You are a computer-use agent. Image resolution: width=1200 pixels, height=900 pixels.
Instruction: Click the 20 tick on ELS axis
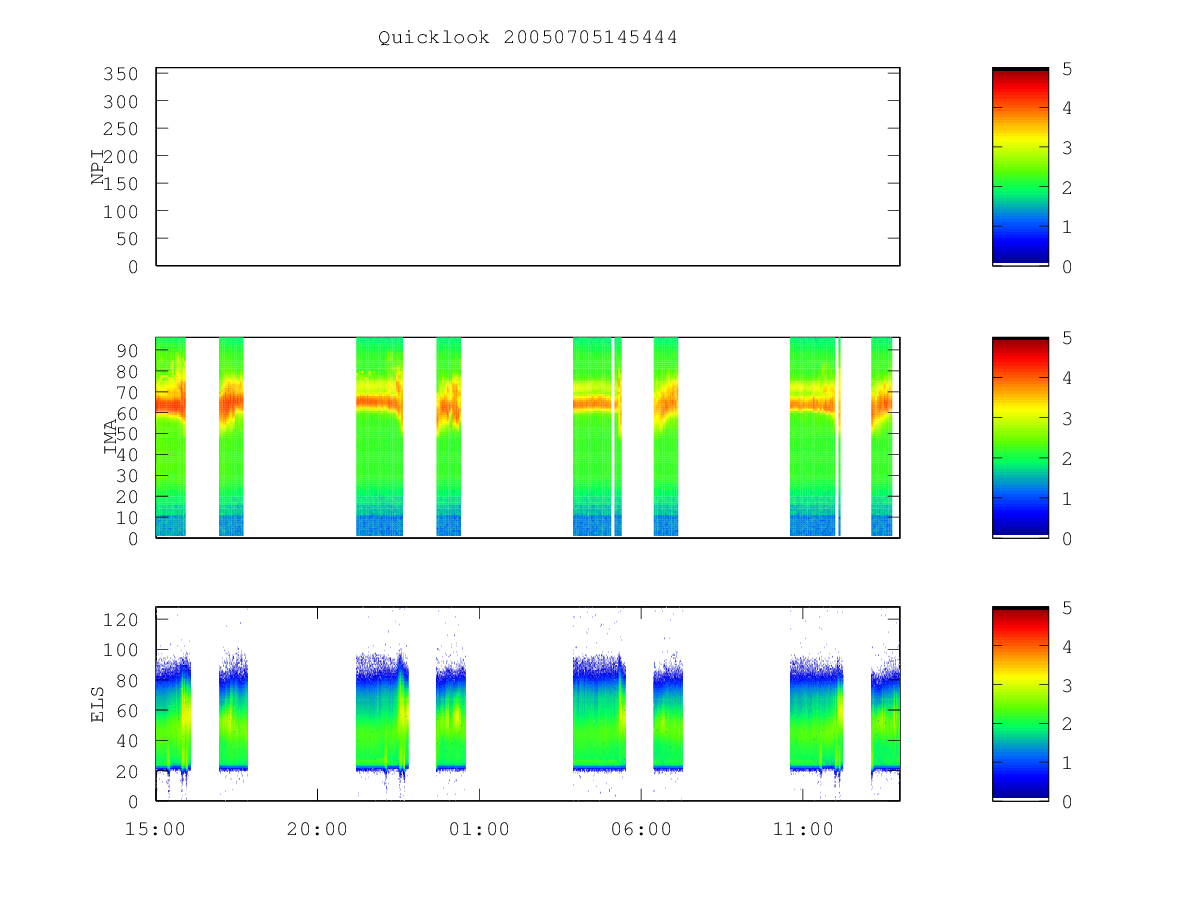(x=128, y=771)
